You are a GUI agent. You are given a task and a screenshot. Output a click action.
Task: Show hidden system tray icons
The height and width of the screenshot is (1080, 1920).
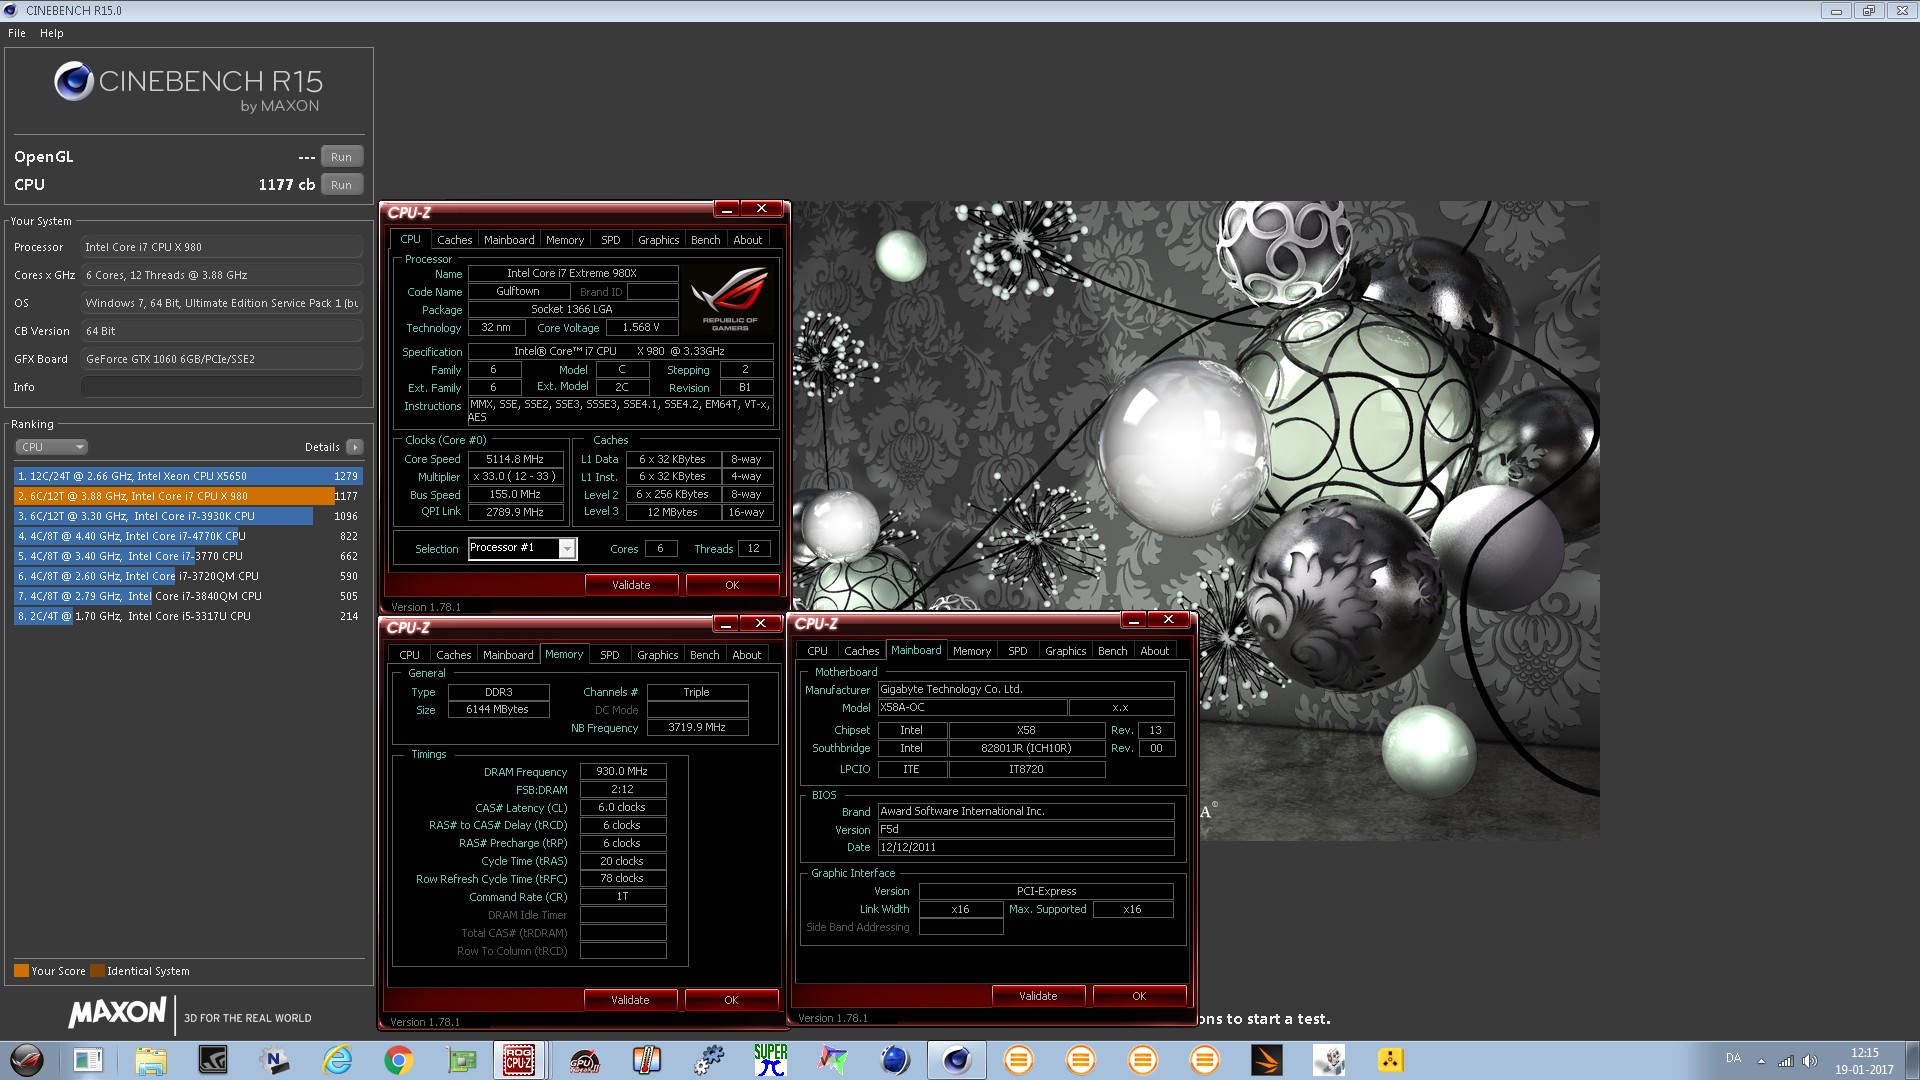coord(1761,1061)
